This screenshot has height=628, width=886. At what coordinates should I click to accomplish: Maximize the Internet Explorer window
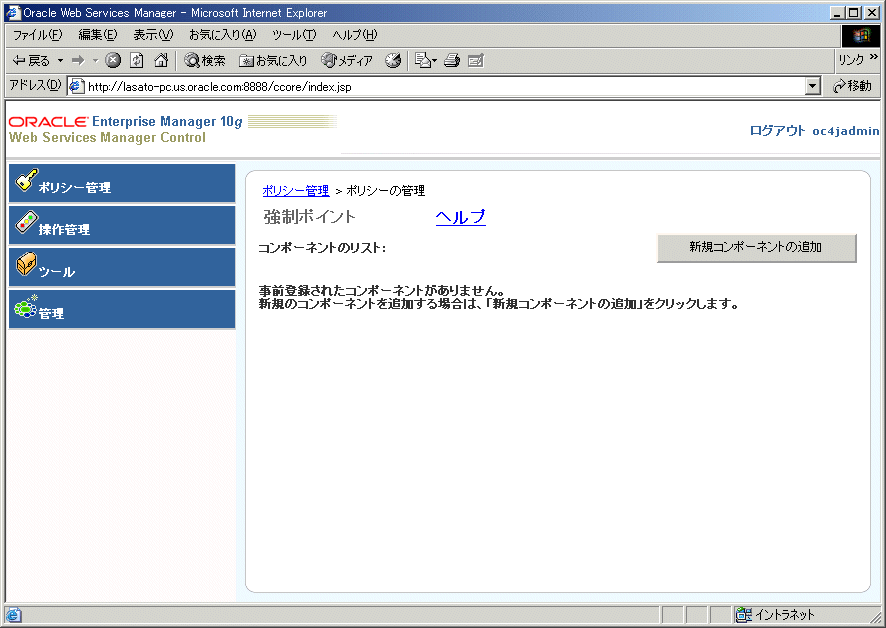pos(854,12)
